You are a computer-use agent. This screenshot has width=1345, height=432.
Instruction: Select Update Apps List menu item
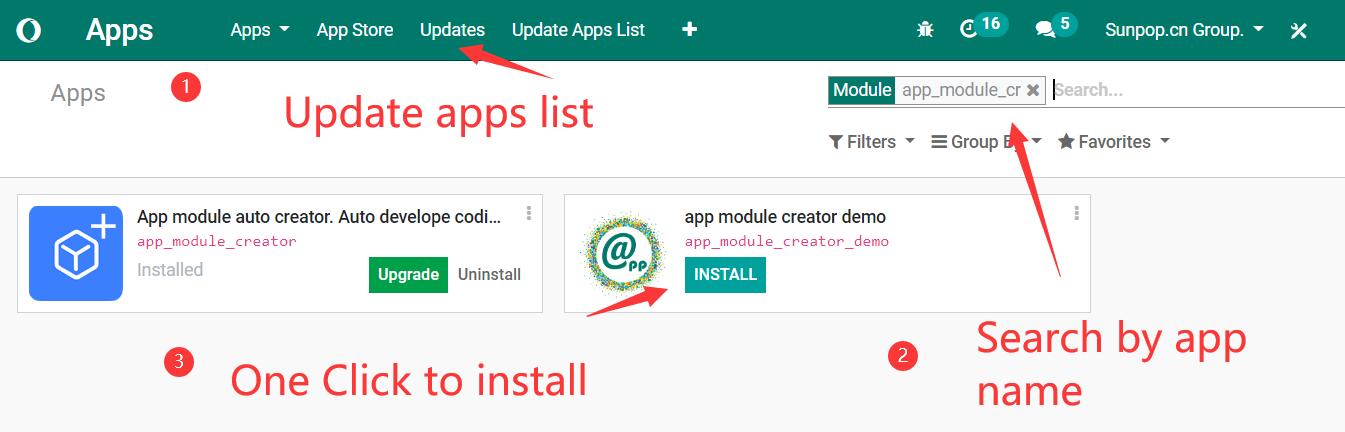(578, 30)
